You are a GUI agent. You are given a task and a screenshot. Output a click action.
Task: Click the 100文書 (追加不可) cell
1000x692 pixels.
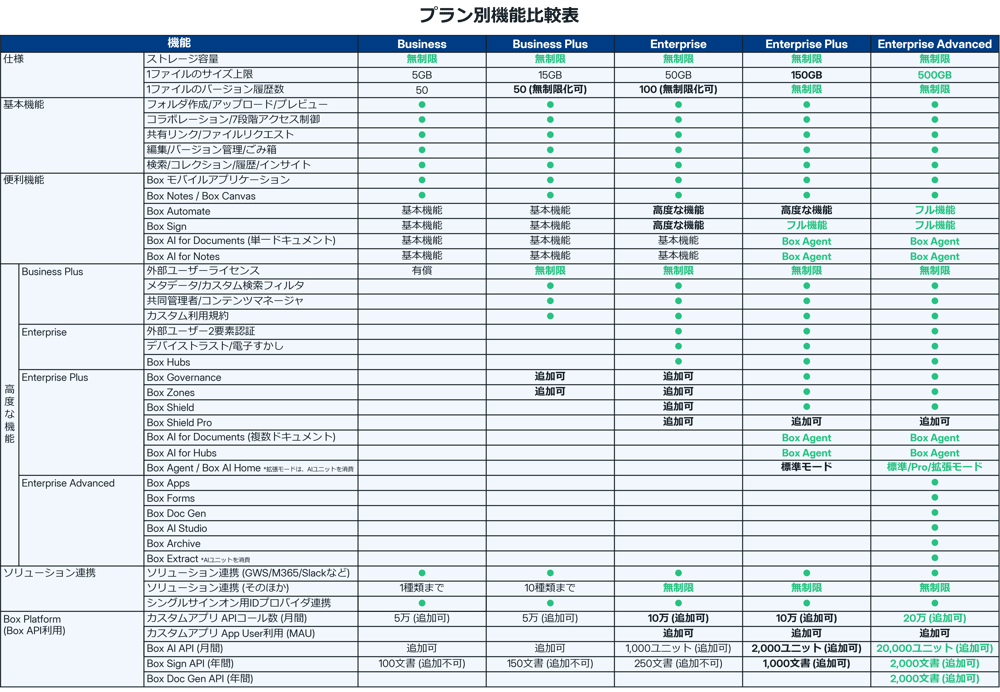[422, 663]
